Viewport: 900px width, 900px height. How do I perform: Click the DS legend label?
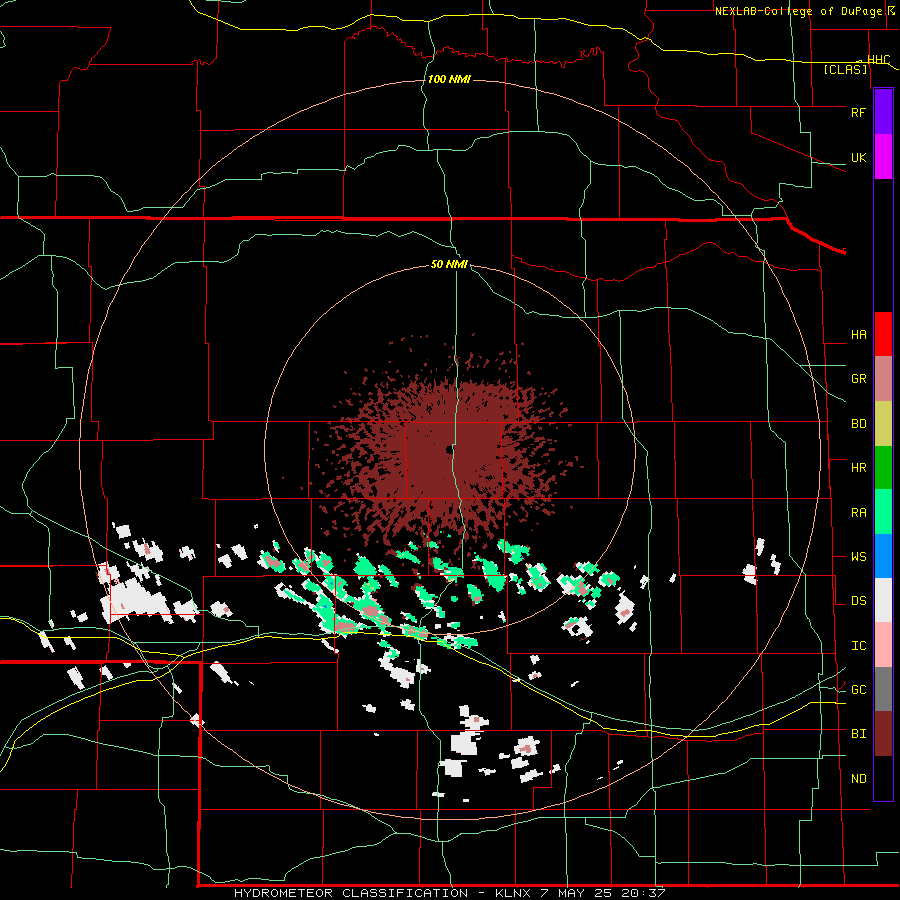858,600
